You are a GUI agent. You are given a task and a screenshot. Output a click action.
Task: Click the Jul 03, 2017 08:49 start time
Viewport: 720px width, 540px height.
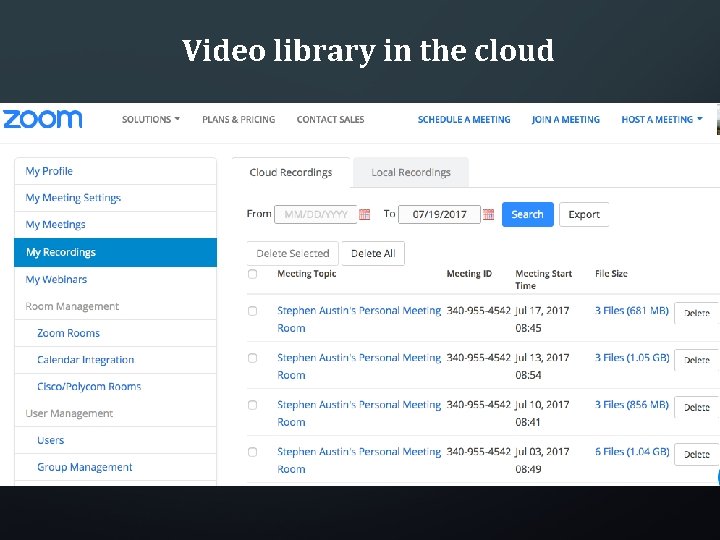542,460
